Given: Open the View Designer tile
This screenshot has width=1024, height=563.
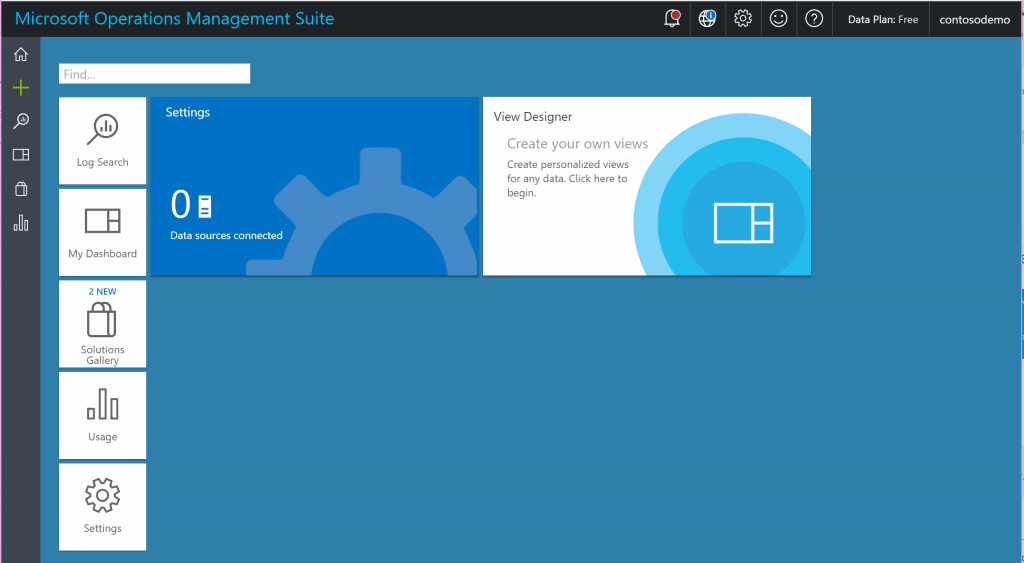Looking at the screenshot, I should [647, 186].
